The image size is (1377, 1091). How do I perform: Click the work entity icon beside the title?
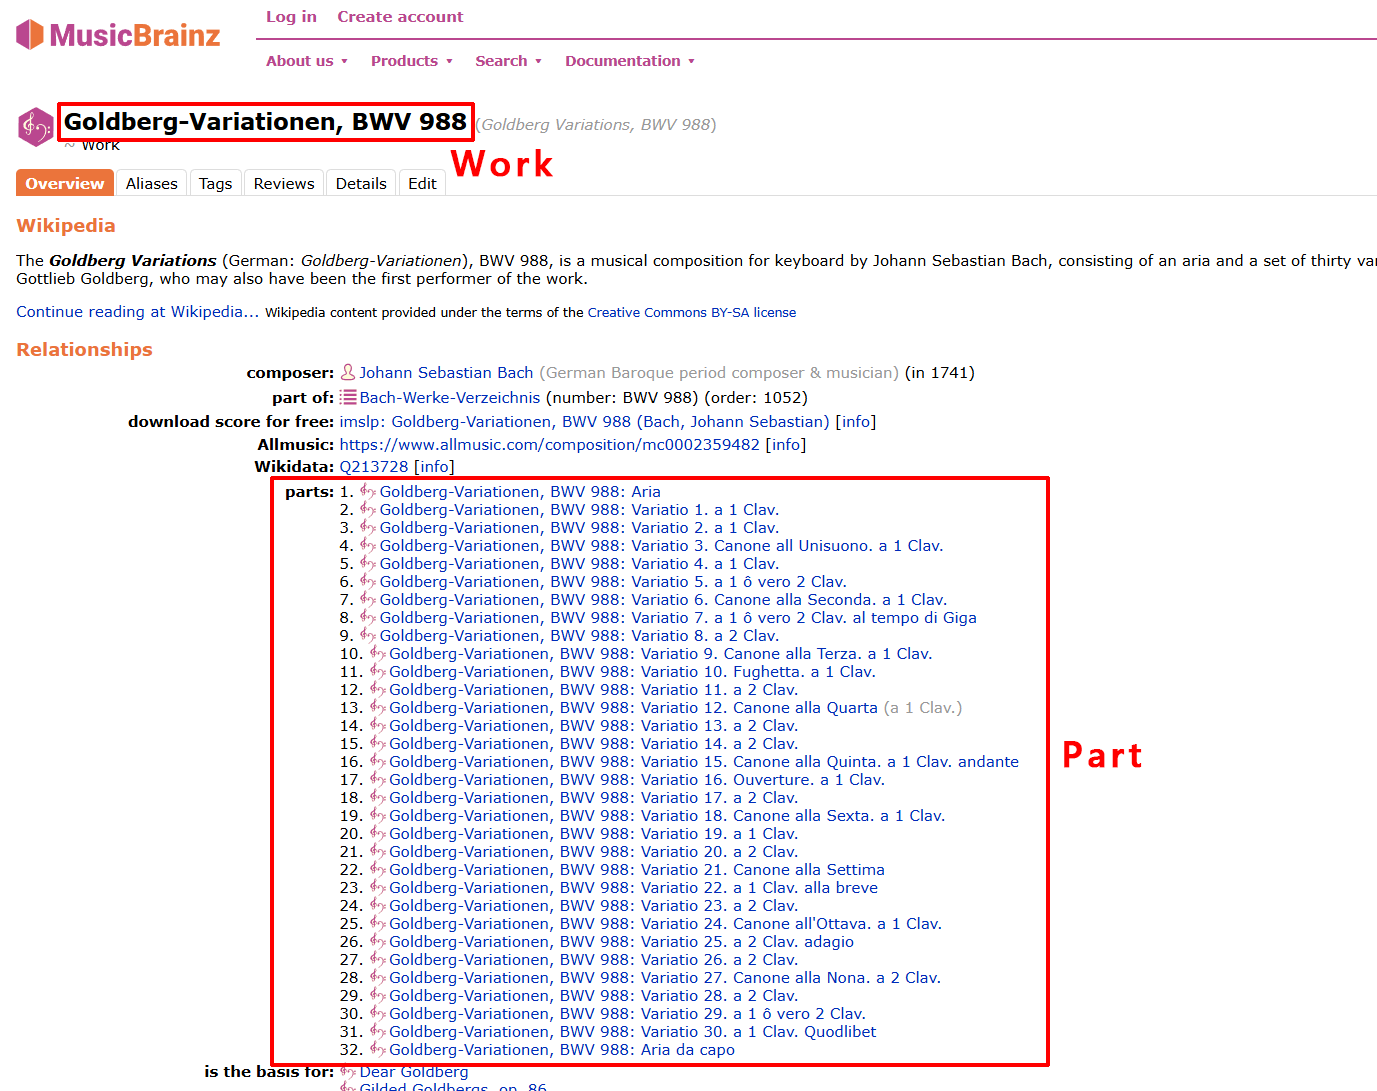click(35, 127)
